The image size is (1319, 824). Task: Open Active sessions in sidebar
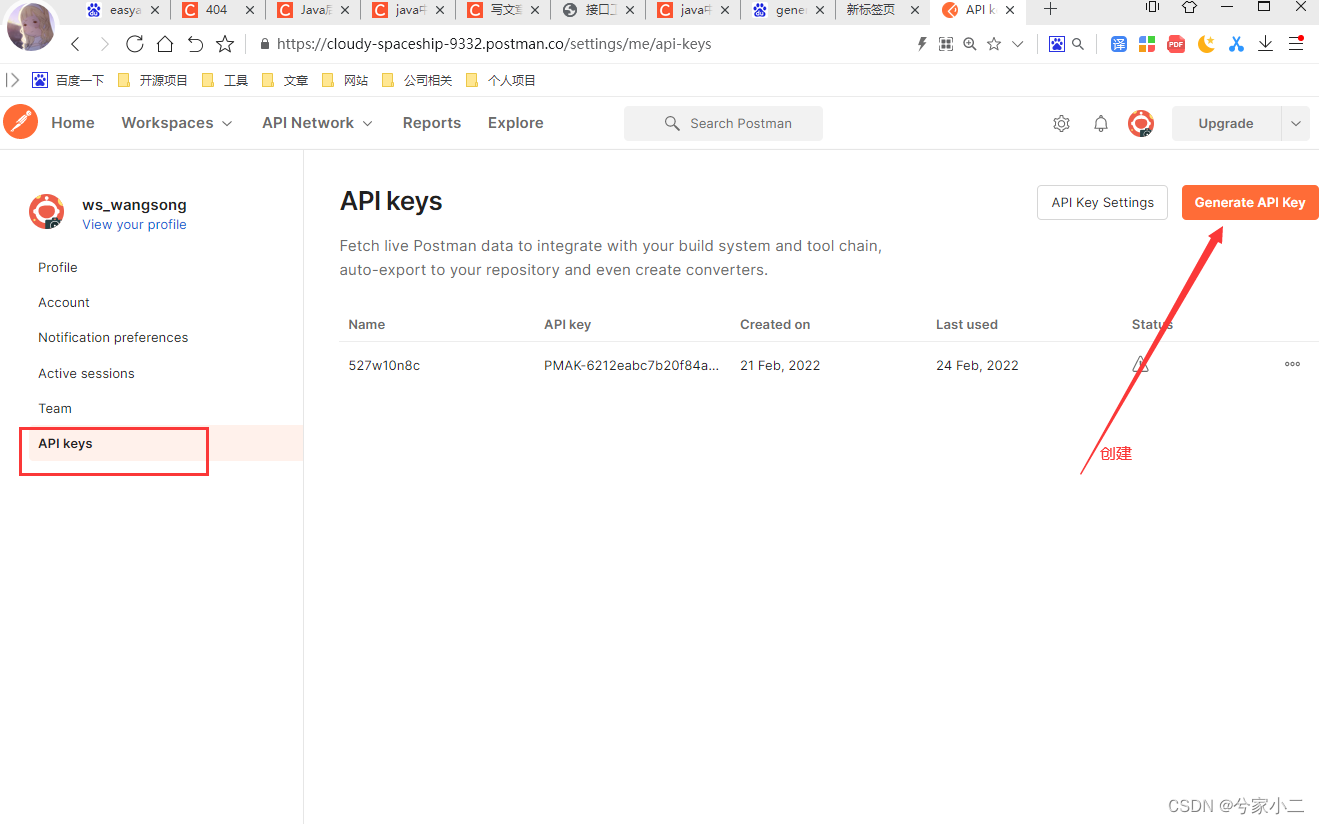tap(86, 373)
